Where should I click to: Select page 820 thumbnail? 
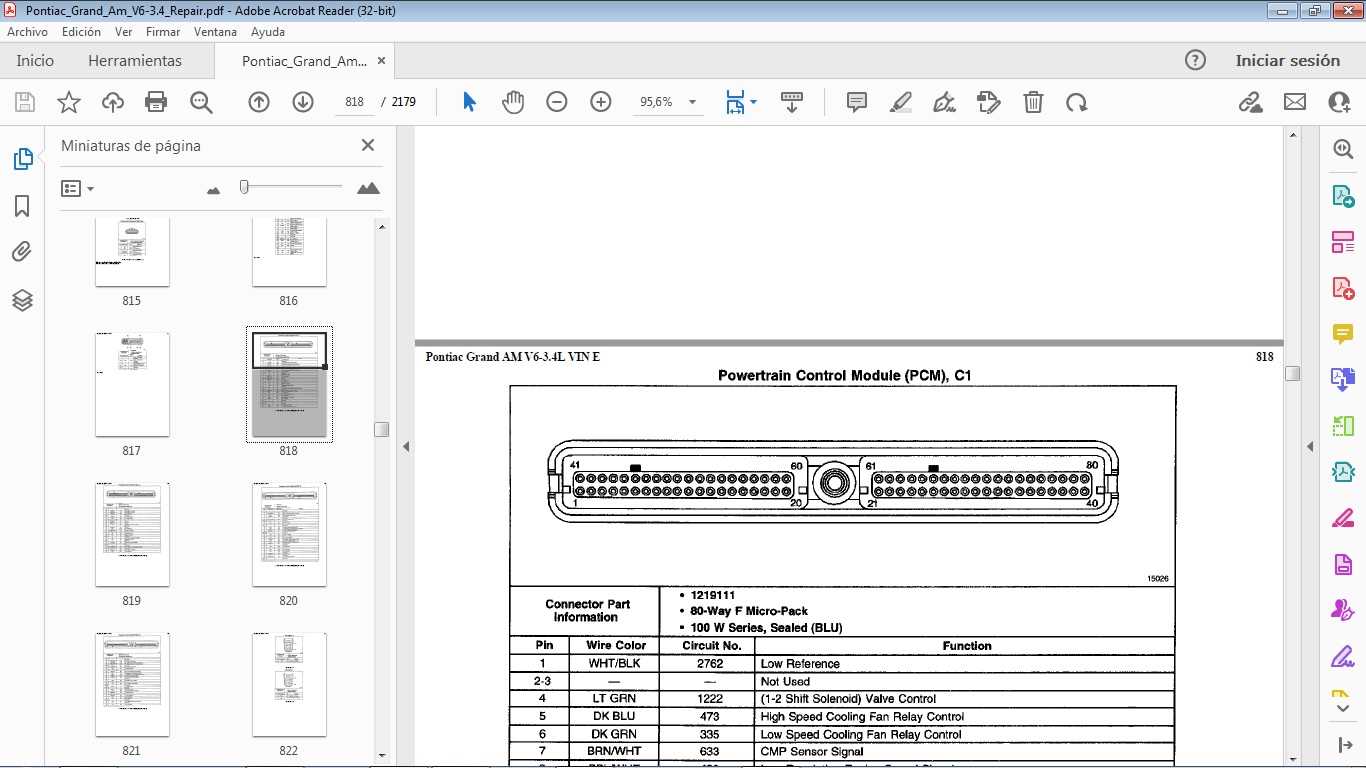point(289,535)
